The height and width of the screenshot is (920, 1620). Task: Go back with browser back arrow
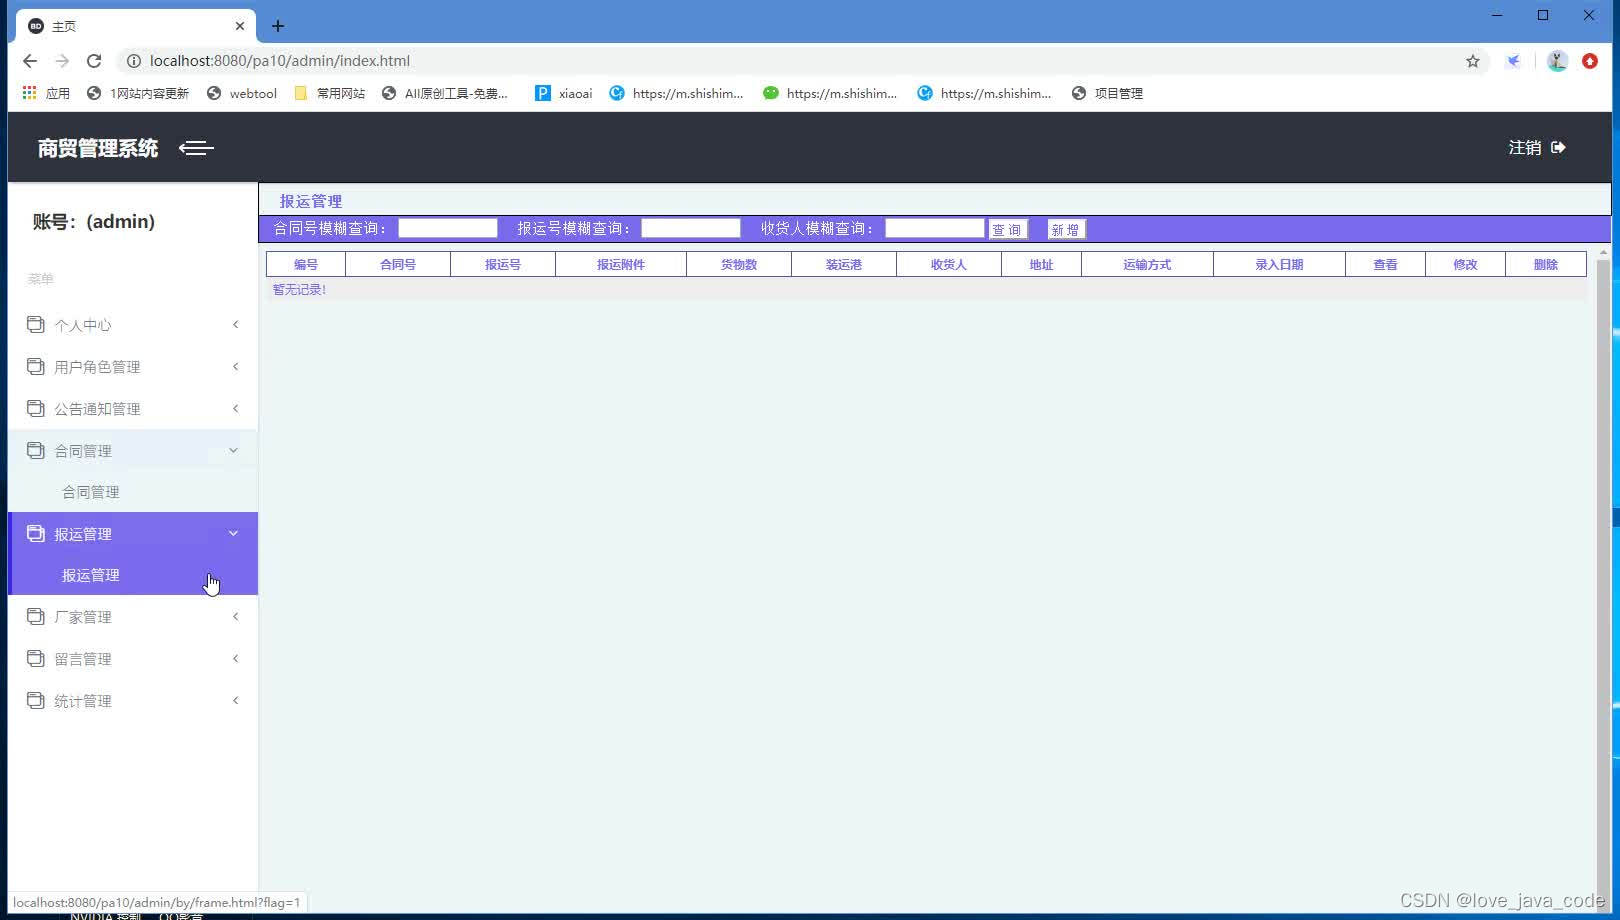[x=30, y=61]
